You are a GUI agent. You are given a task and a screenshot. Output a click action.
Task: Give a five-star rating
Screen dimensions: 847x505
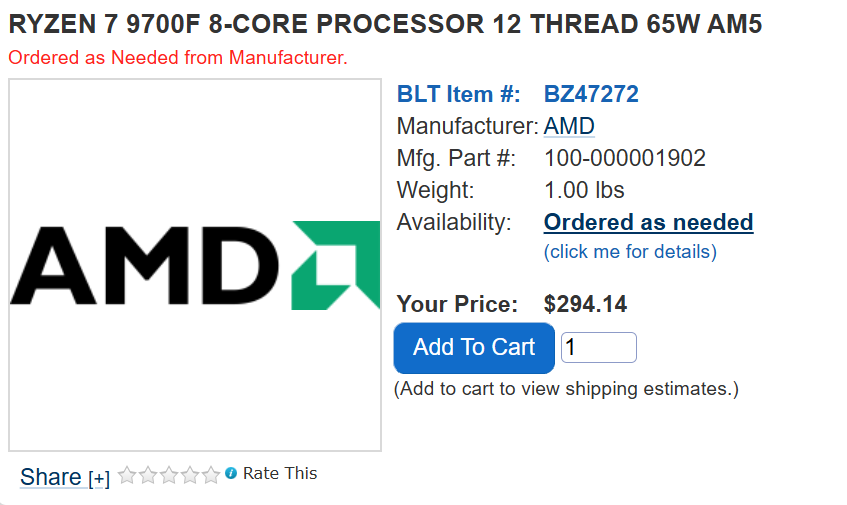pos(211,475)
